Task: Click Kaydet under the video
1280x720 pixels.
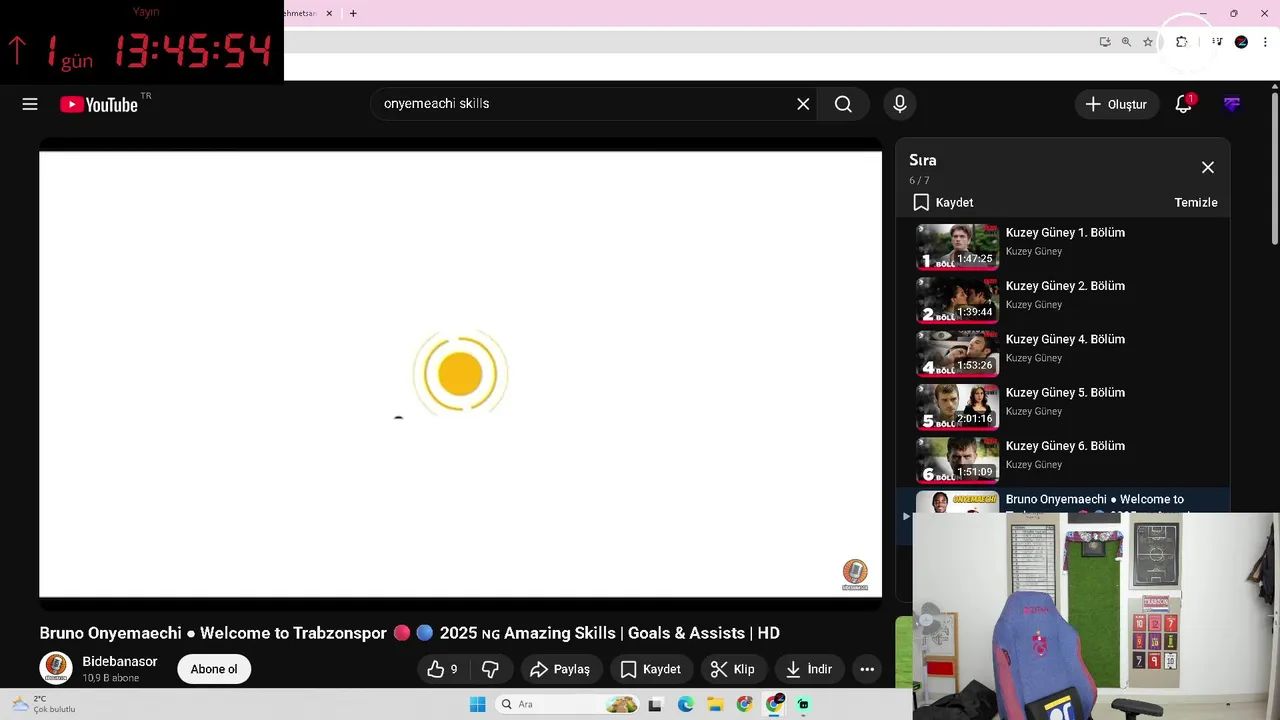Action: point(651,669)
